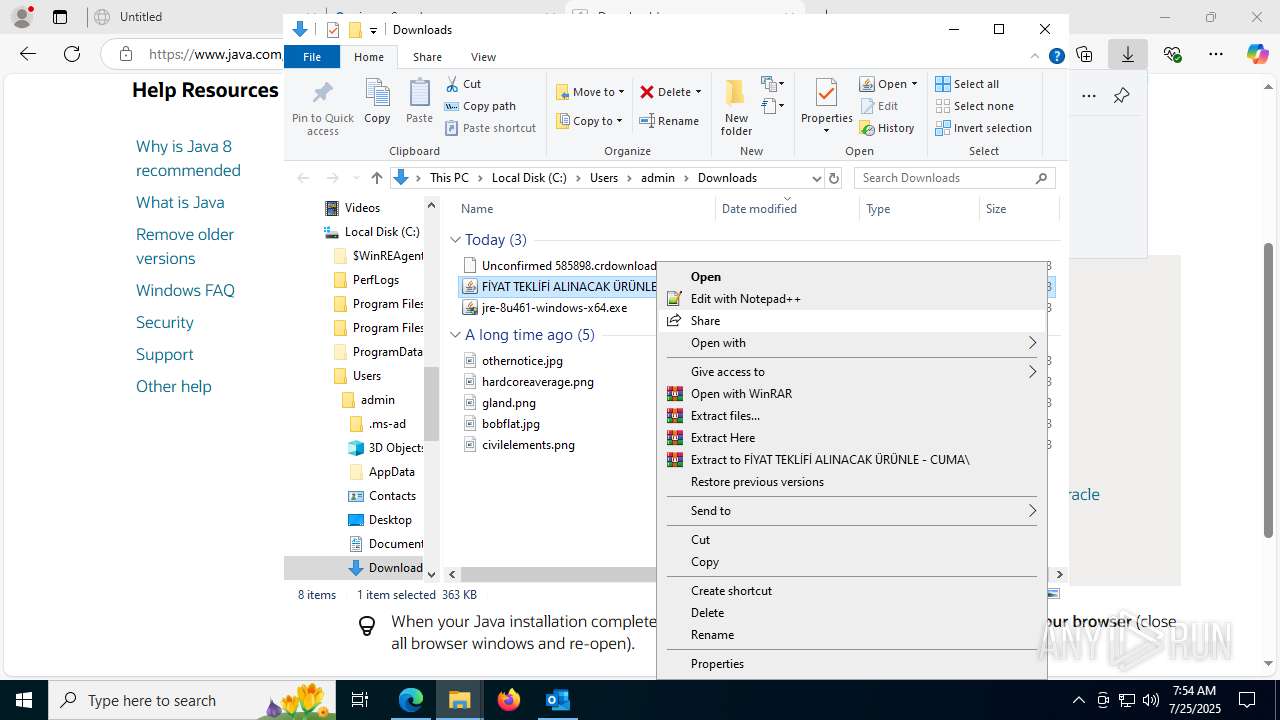
Task: Expand the Open with submenu
Action: [x=851, y=343]
